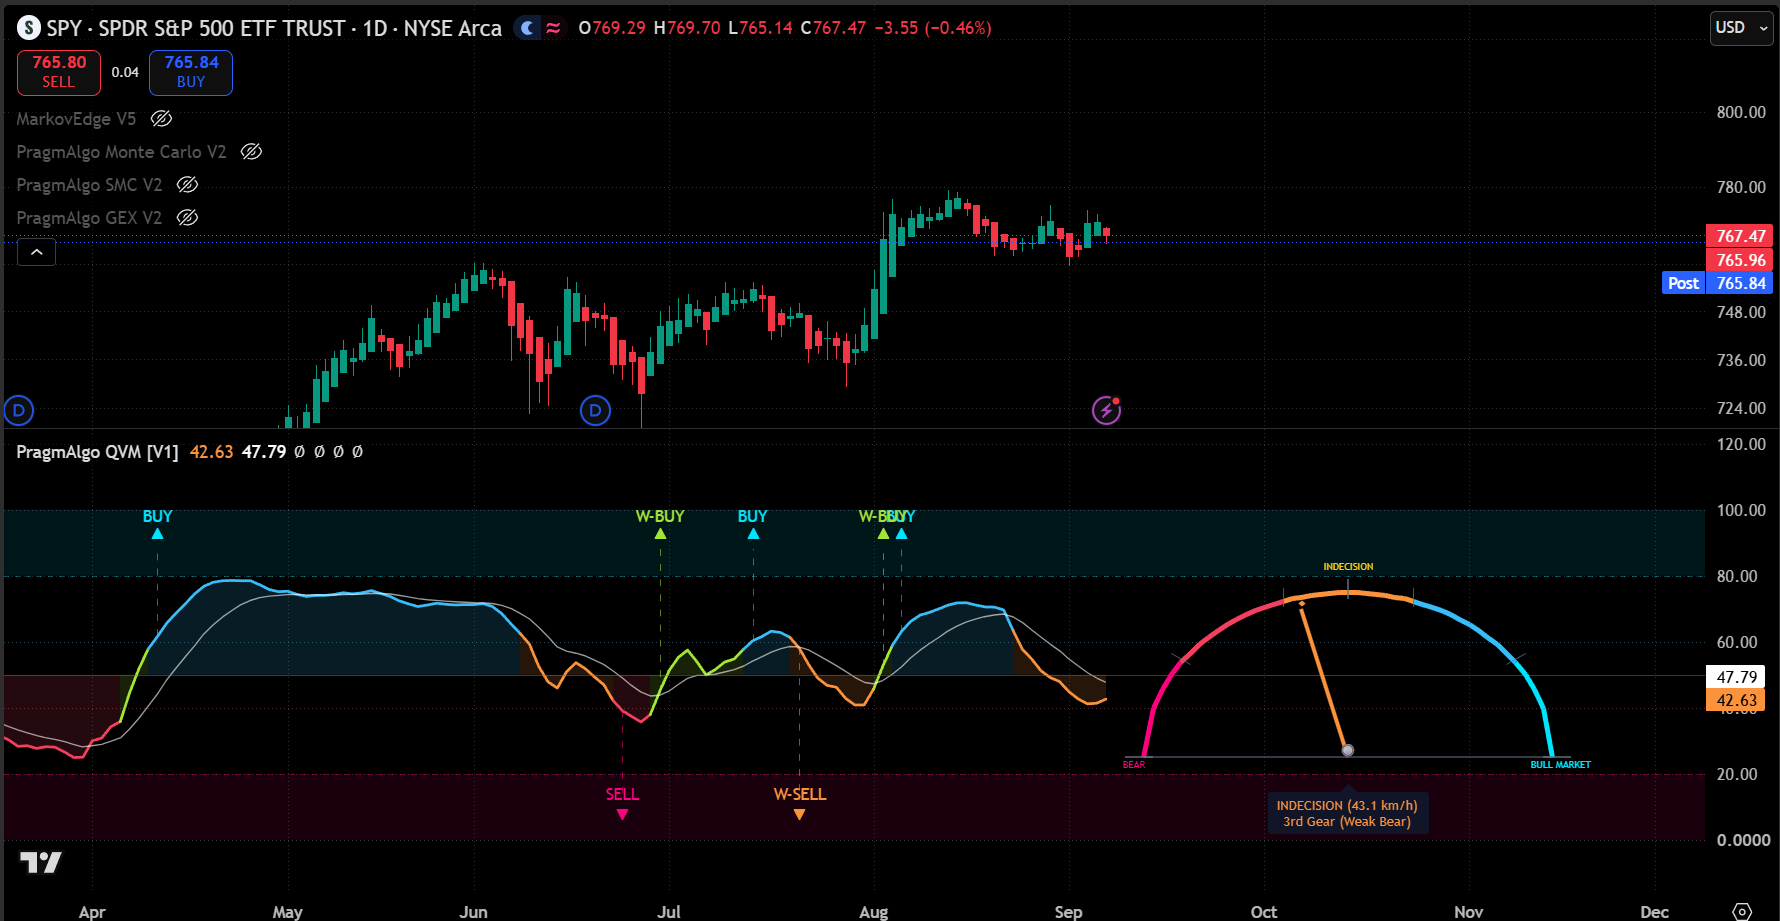Click the Oct label on time axis

pyautogui.click(x=1263, y=911)
